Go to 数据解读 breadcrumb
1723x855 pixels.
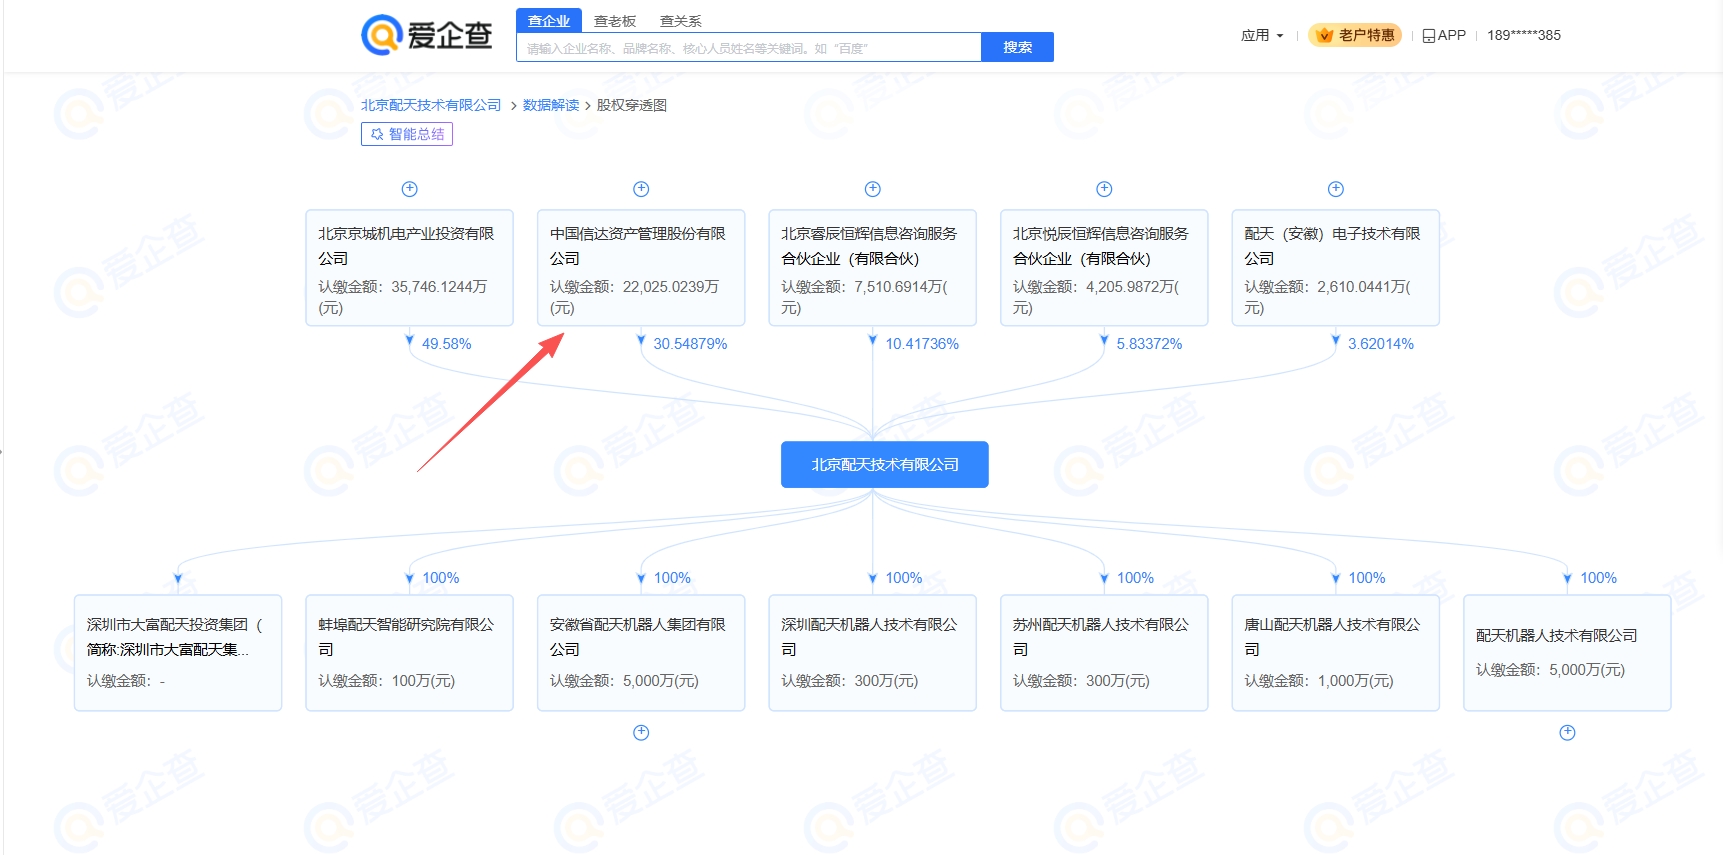coord(551,105)
